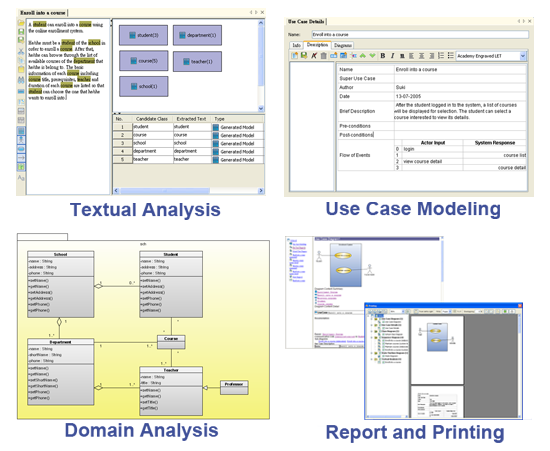Select the Professor class in domain diagram
Screen dimensions: 550x451
pos(234,388)
